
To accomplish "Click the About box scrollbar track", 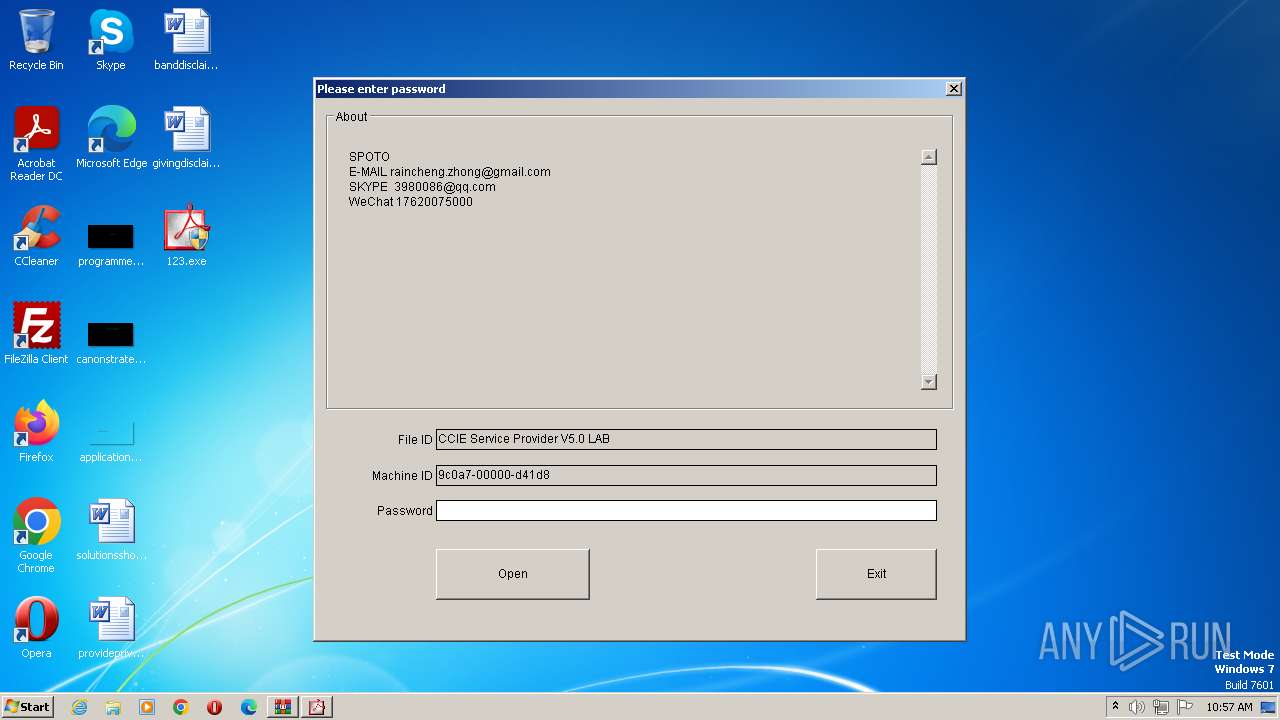I will click(929, 269).
